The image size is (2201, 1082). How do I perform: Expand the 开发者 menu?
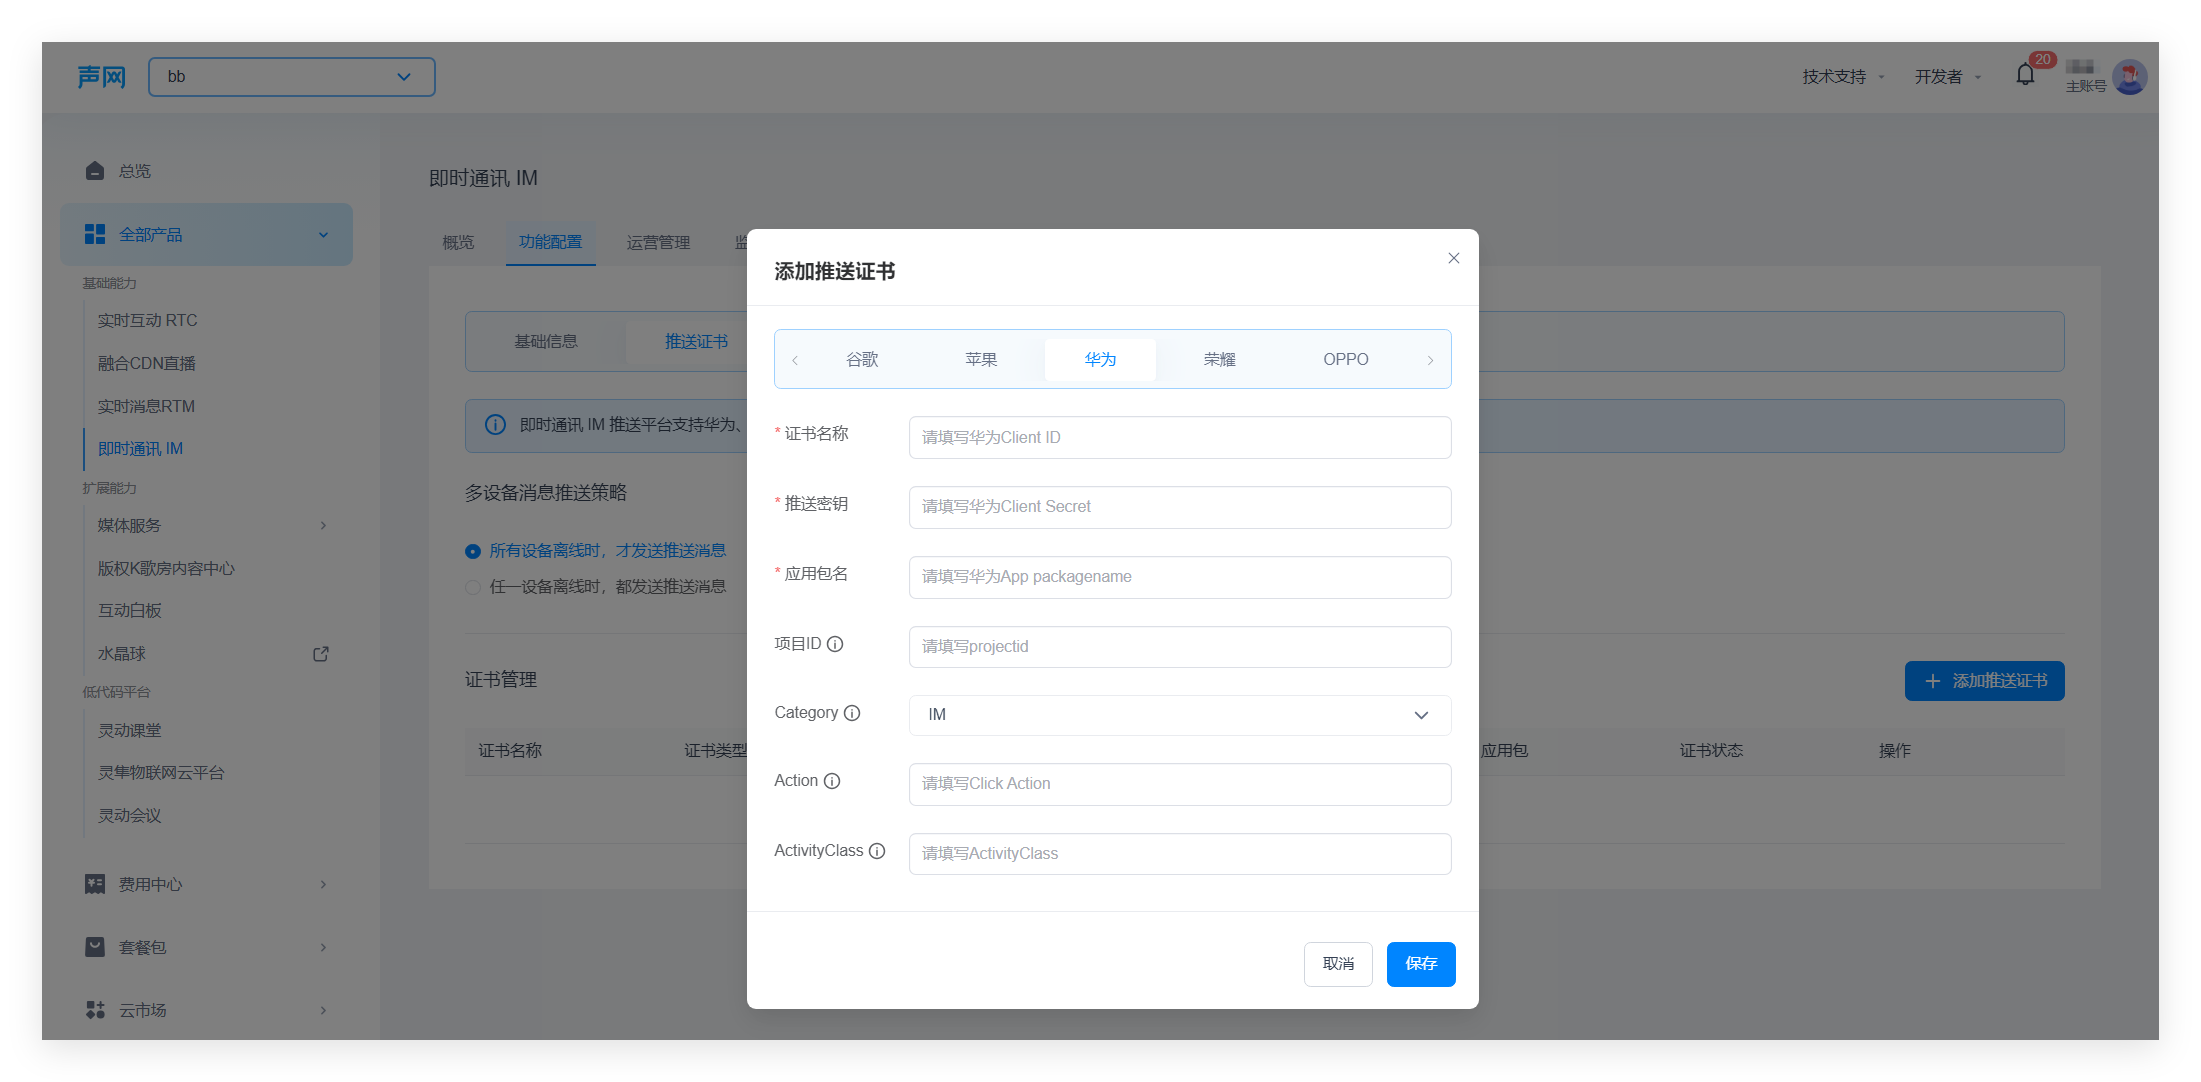click(1947, 77)
